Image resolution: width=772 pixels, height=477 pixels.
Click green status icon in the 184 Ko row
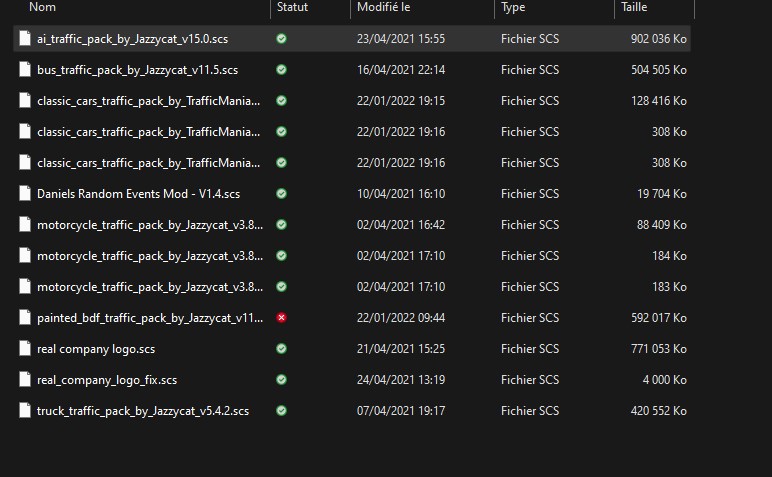click(x=281, y=255)
